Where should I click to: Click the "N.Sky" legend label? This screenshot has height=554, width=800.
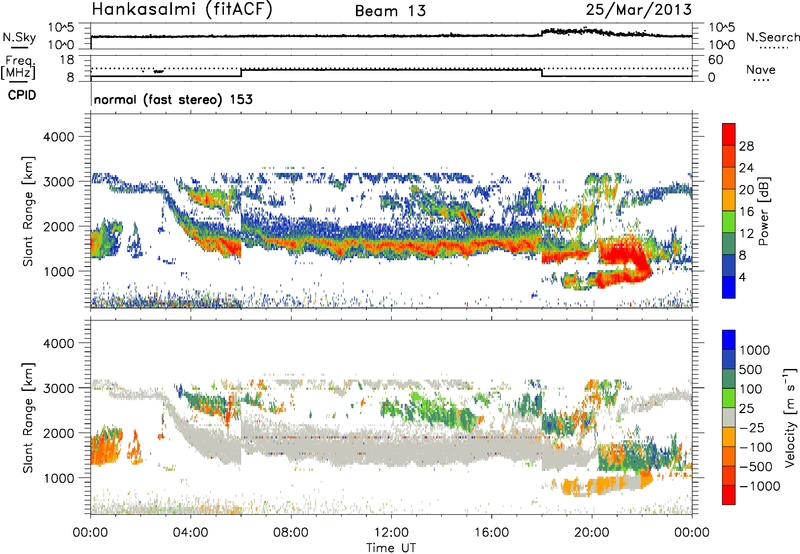click(19, 38)
